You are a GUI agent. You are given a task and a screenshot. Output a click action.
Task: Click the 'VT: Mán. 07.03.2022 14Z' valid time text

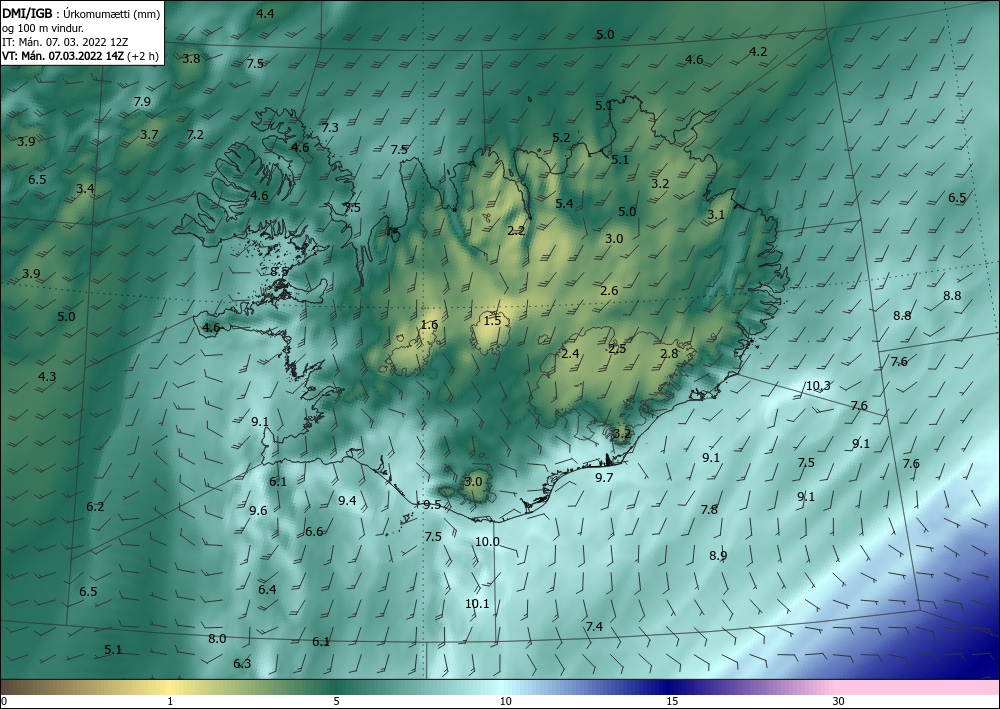(63, 56)
